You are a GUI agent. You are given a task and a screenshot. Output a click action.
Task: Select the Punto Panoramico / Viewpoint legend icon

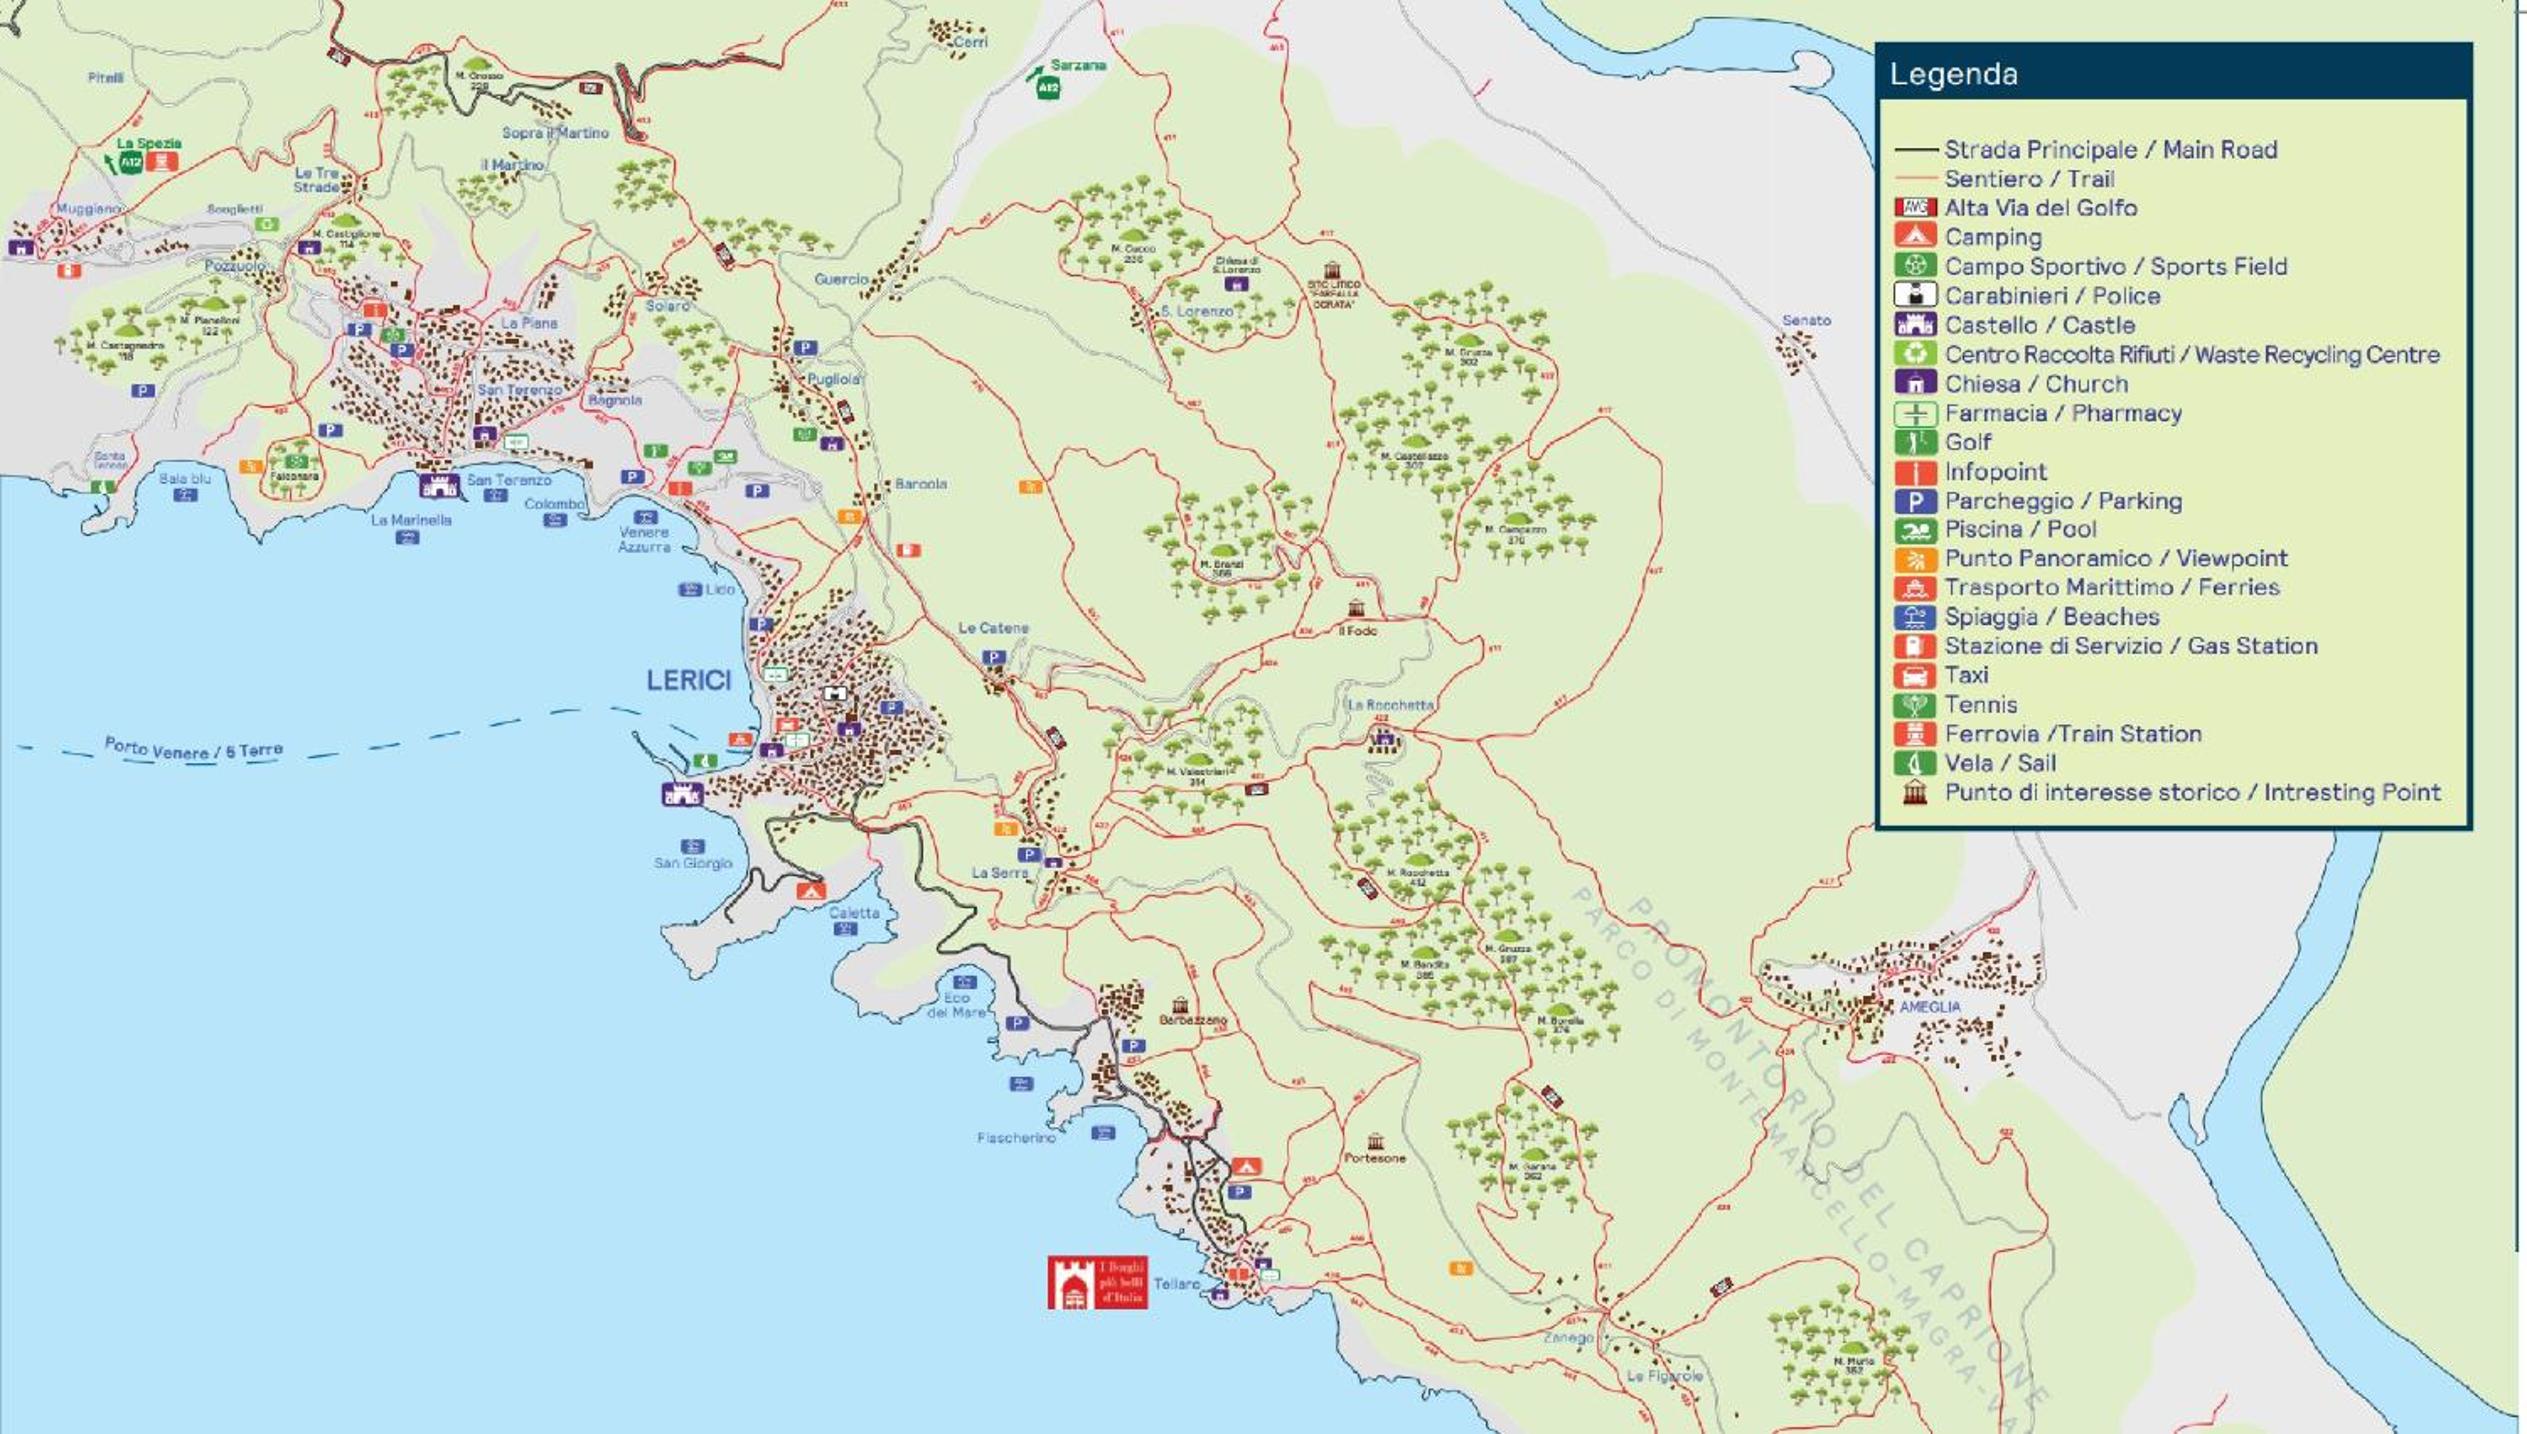[1915, 559]
